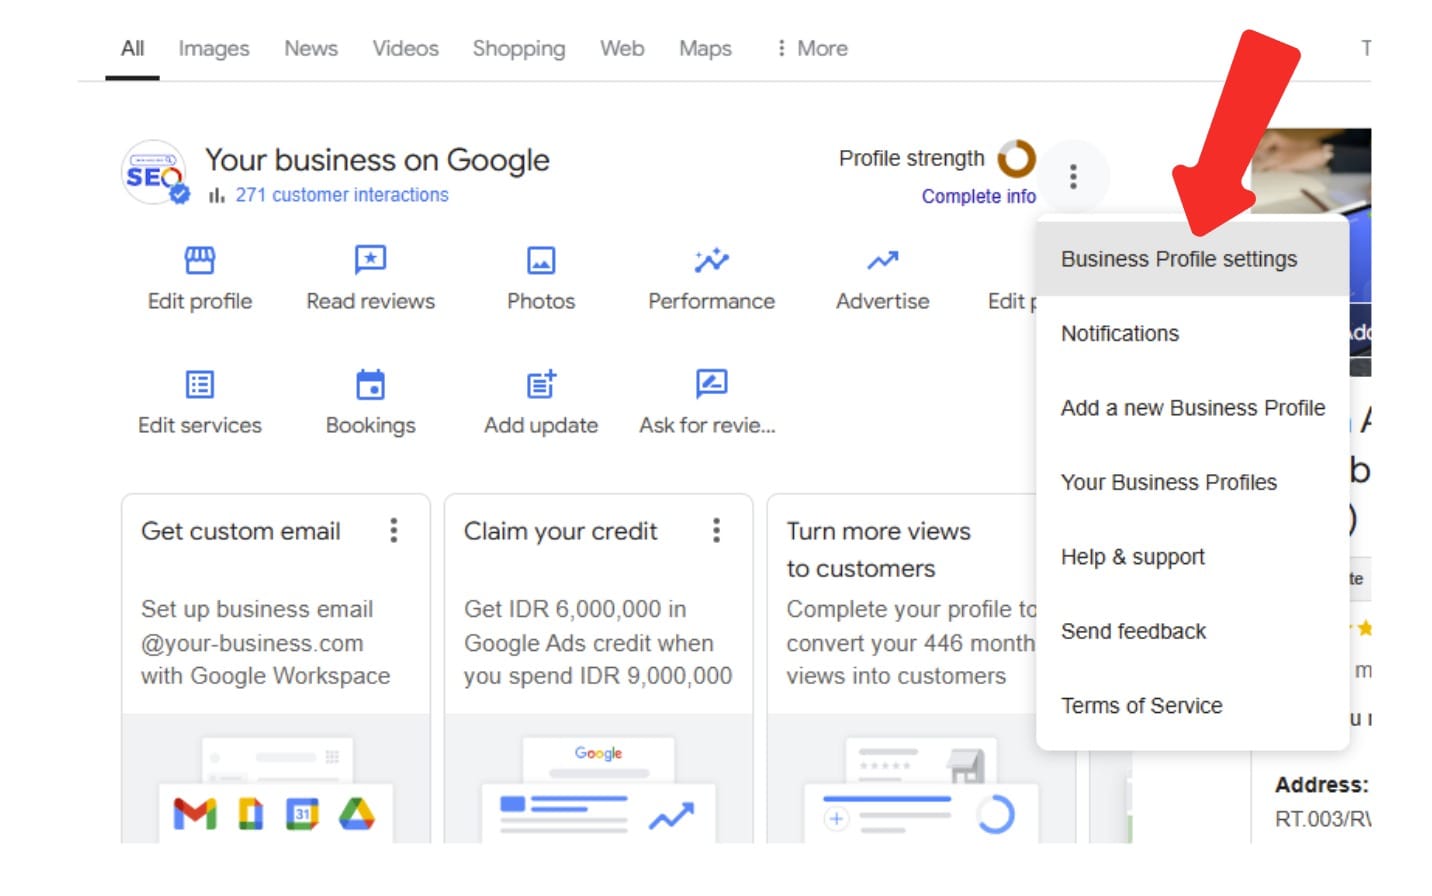Switch to the Web search tab
Viewport: 1432px width, 896px height.
click(x=622, y=48)
